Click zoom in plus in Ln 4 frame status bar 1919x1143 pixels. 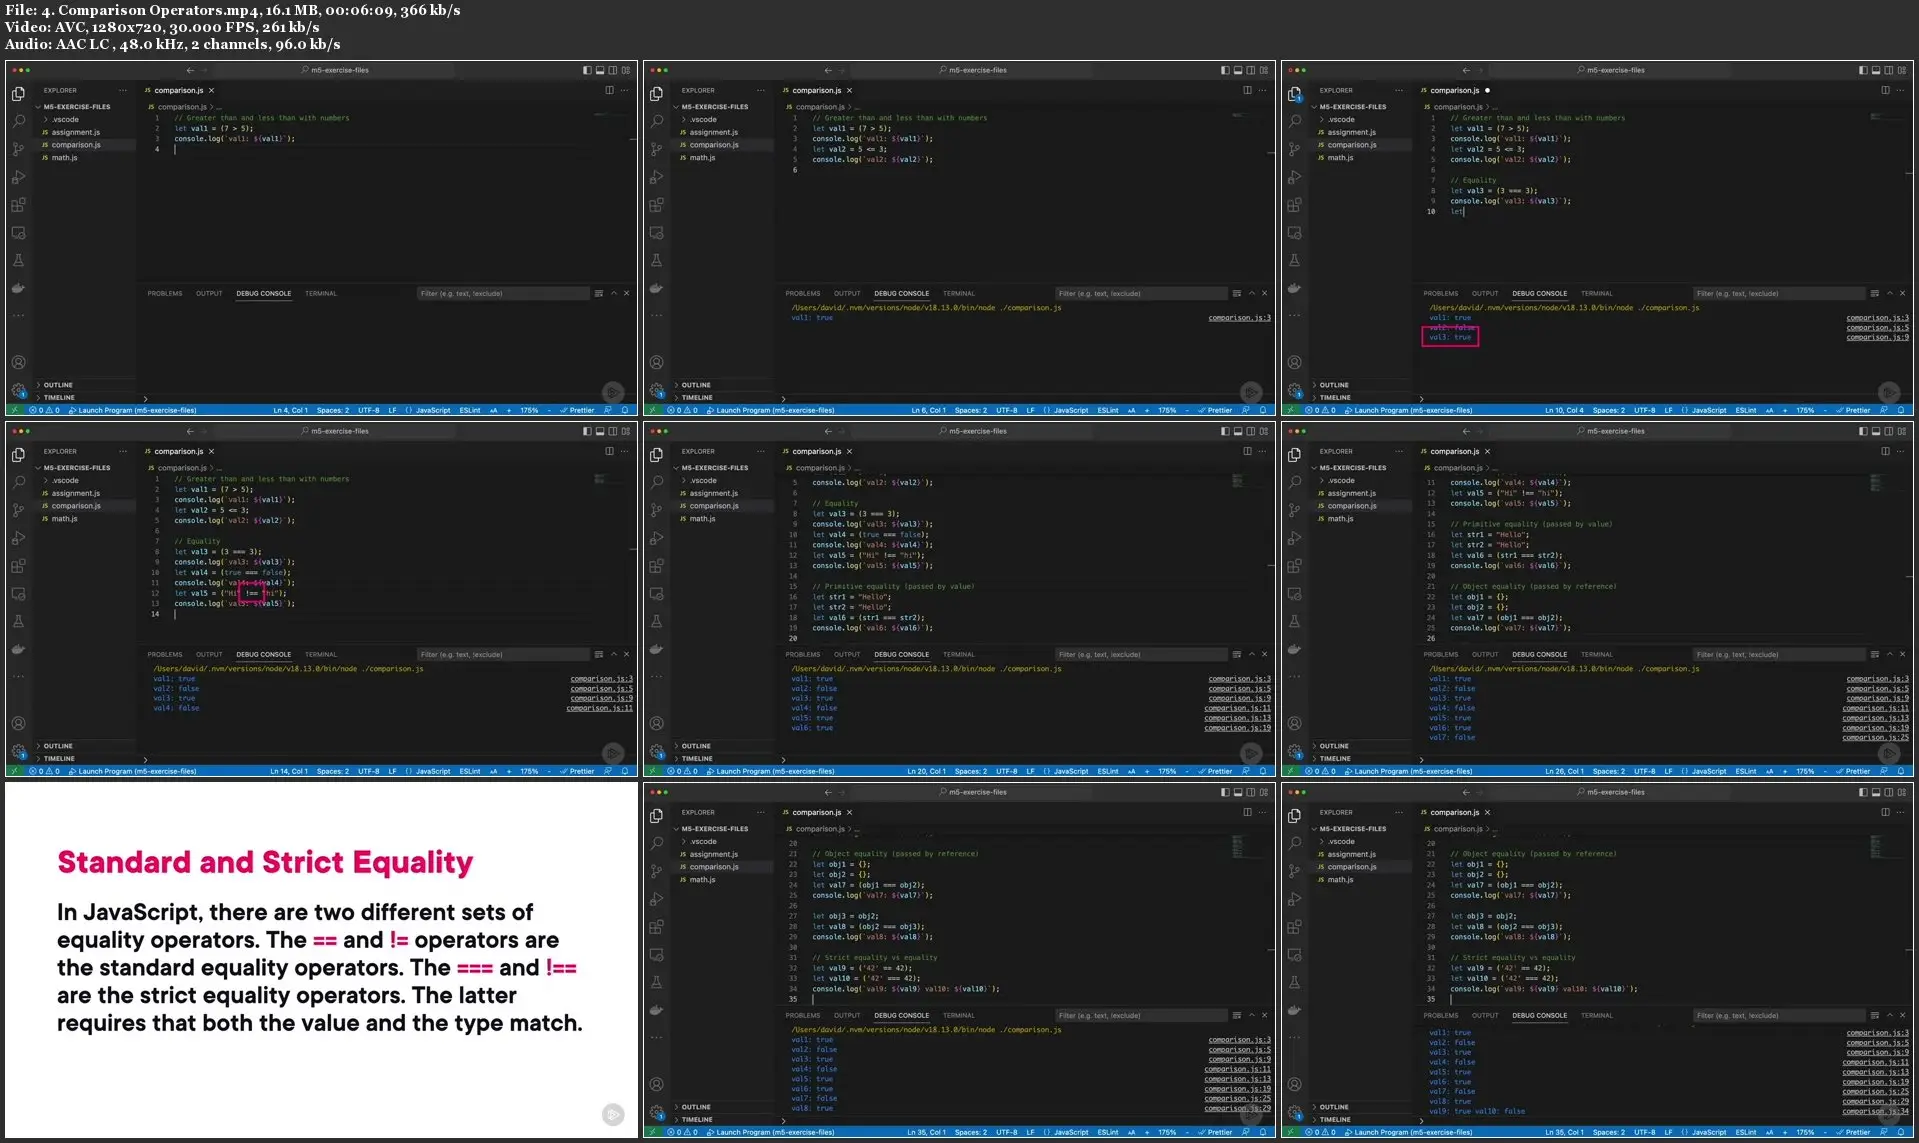pyautogui.click(x=509, y=410)
